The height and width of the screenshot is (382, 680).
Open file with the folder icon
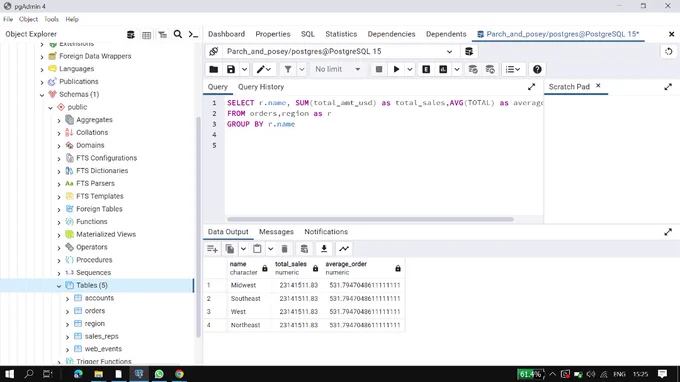click(x=213, y=69)
